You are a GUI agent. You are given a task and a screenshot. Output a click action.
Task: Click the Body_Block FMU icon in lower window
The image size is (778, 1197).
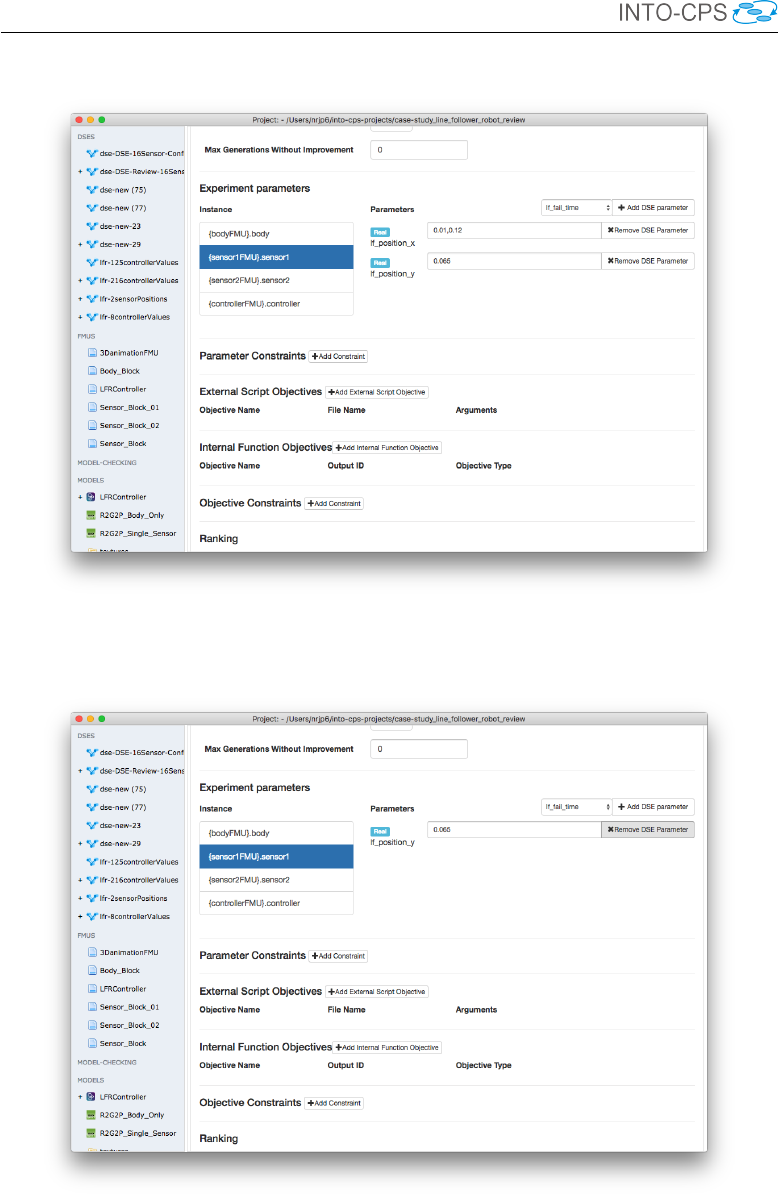click(91, 970)
